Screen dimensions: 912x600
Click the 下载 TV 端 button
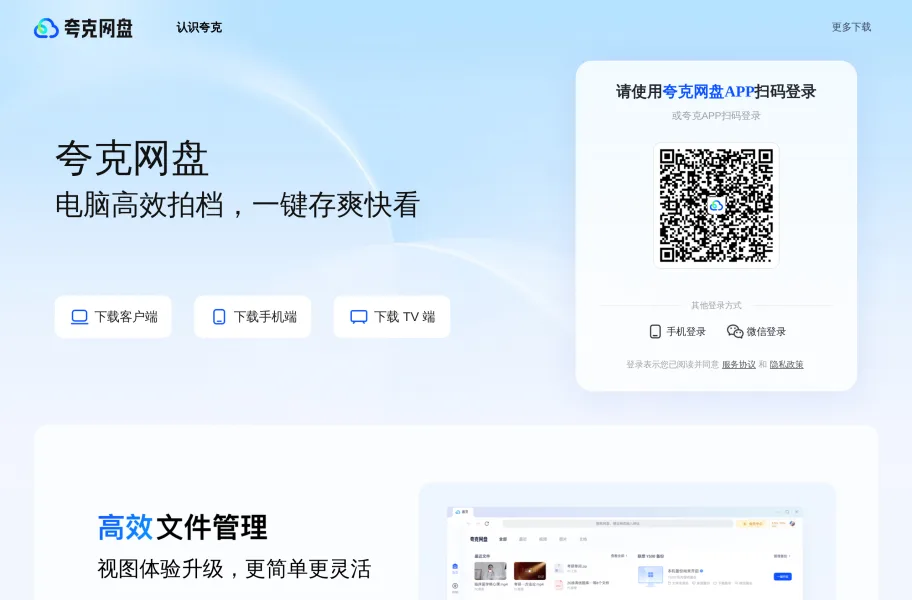coord(392,316)
